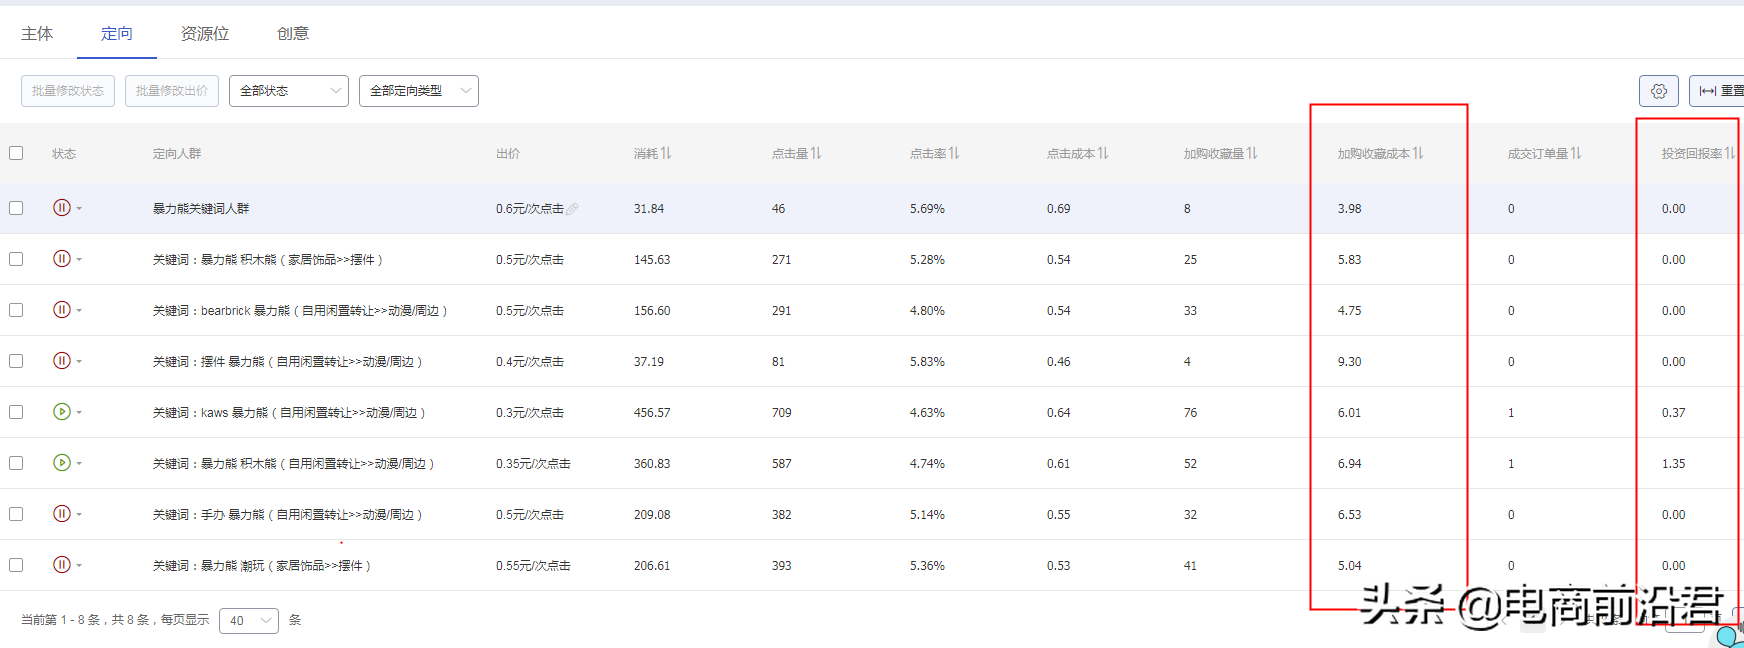Click the 状态 column header

click(64, 154)
